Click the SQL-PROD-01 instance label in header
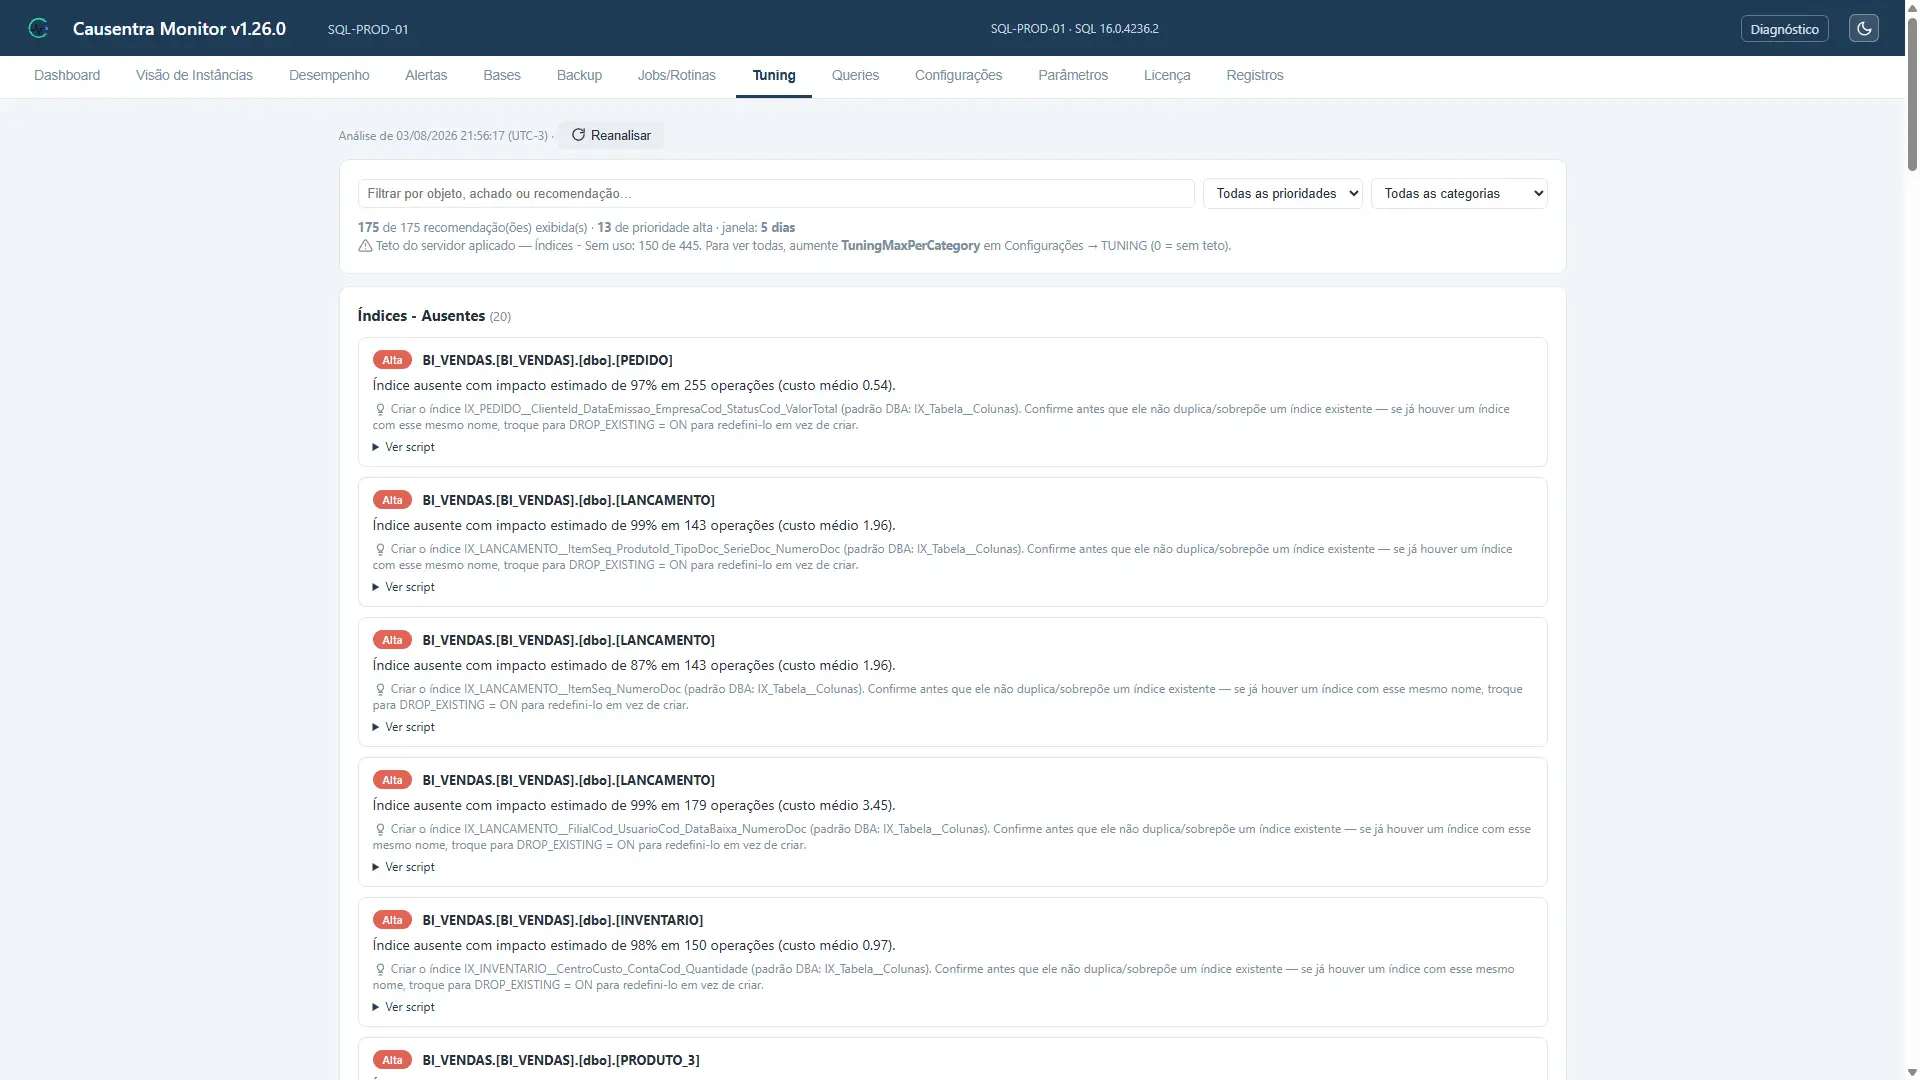1920x1080 pixels. 368,29
